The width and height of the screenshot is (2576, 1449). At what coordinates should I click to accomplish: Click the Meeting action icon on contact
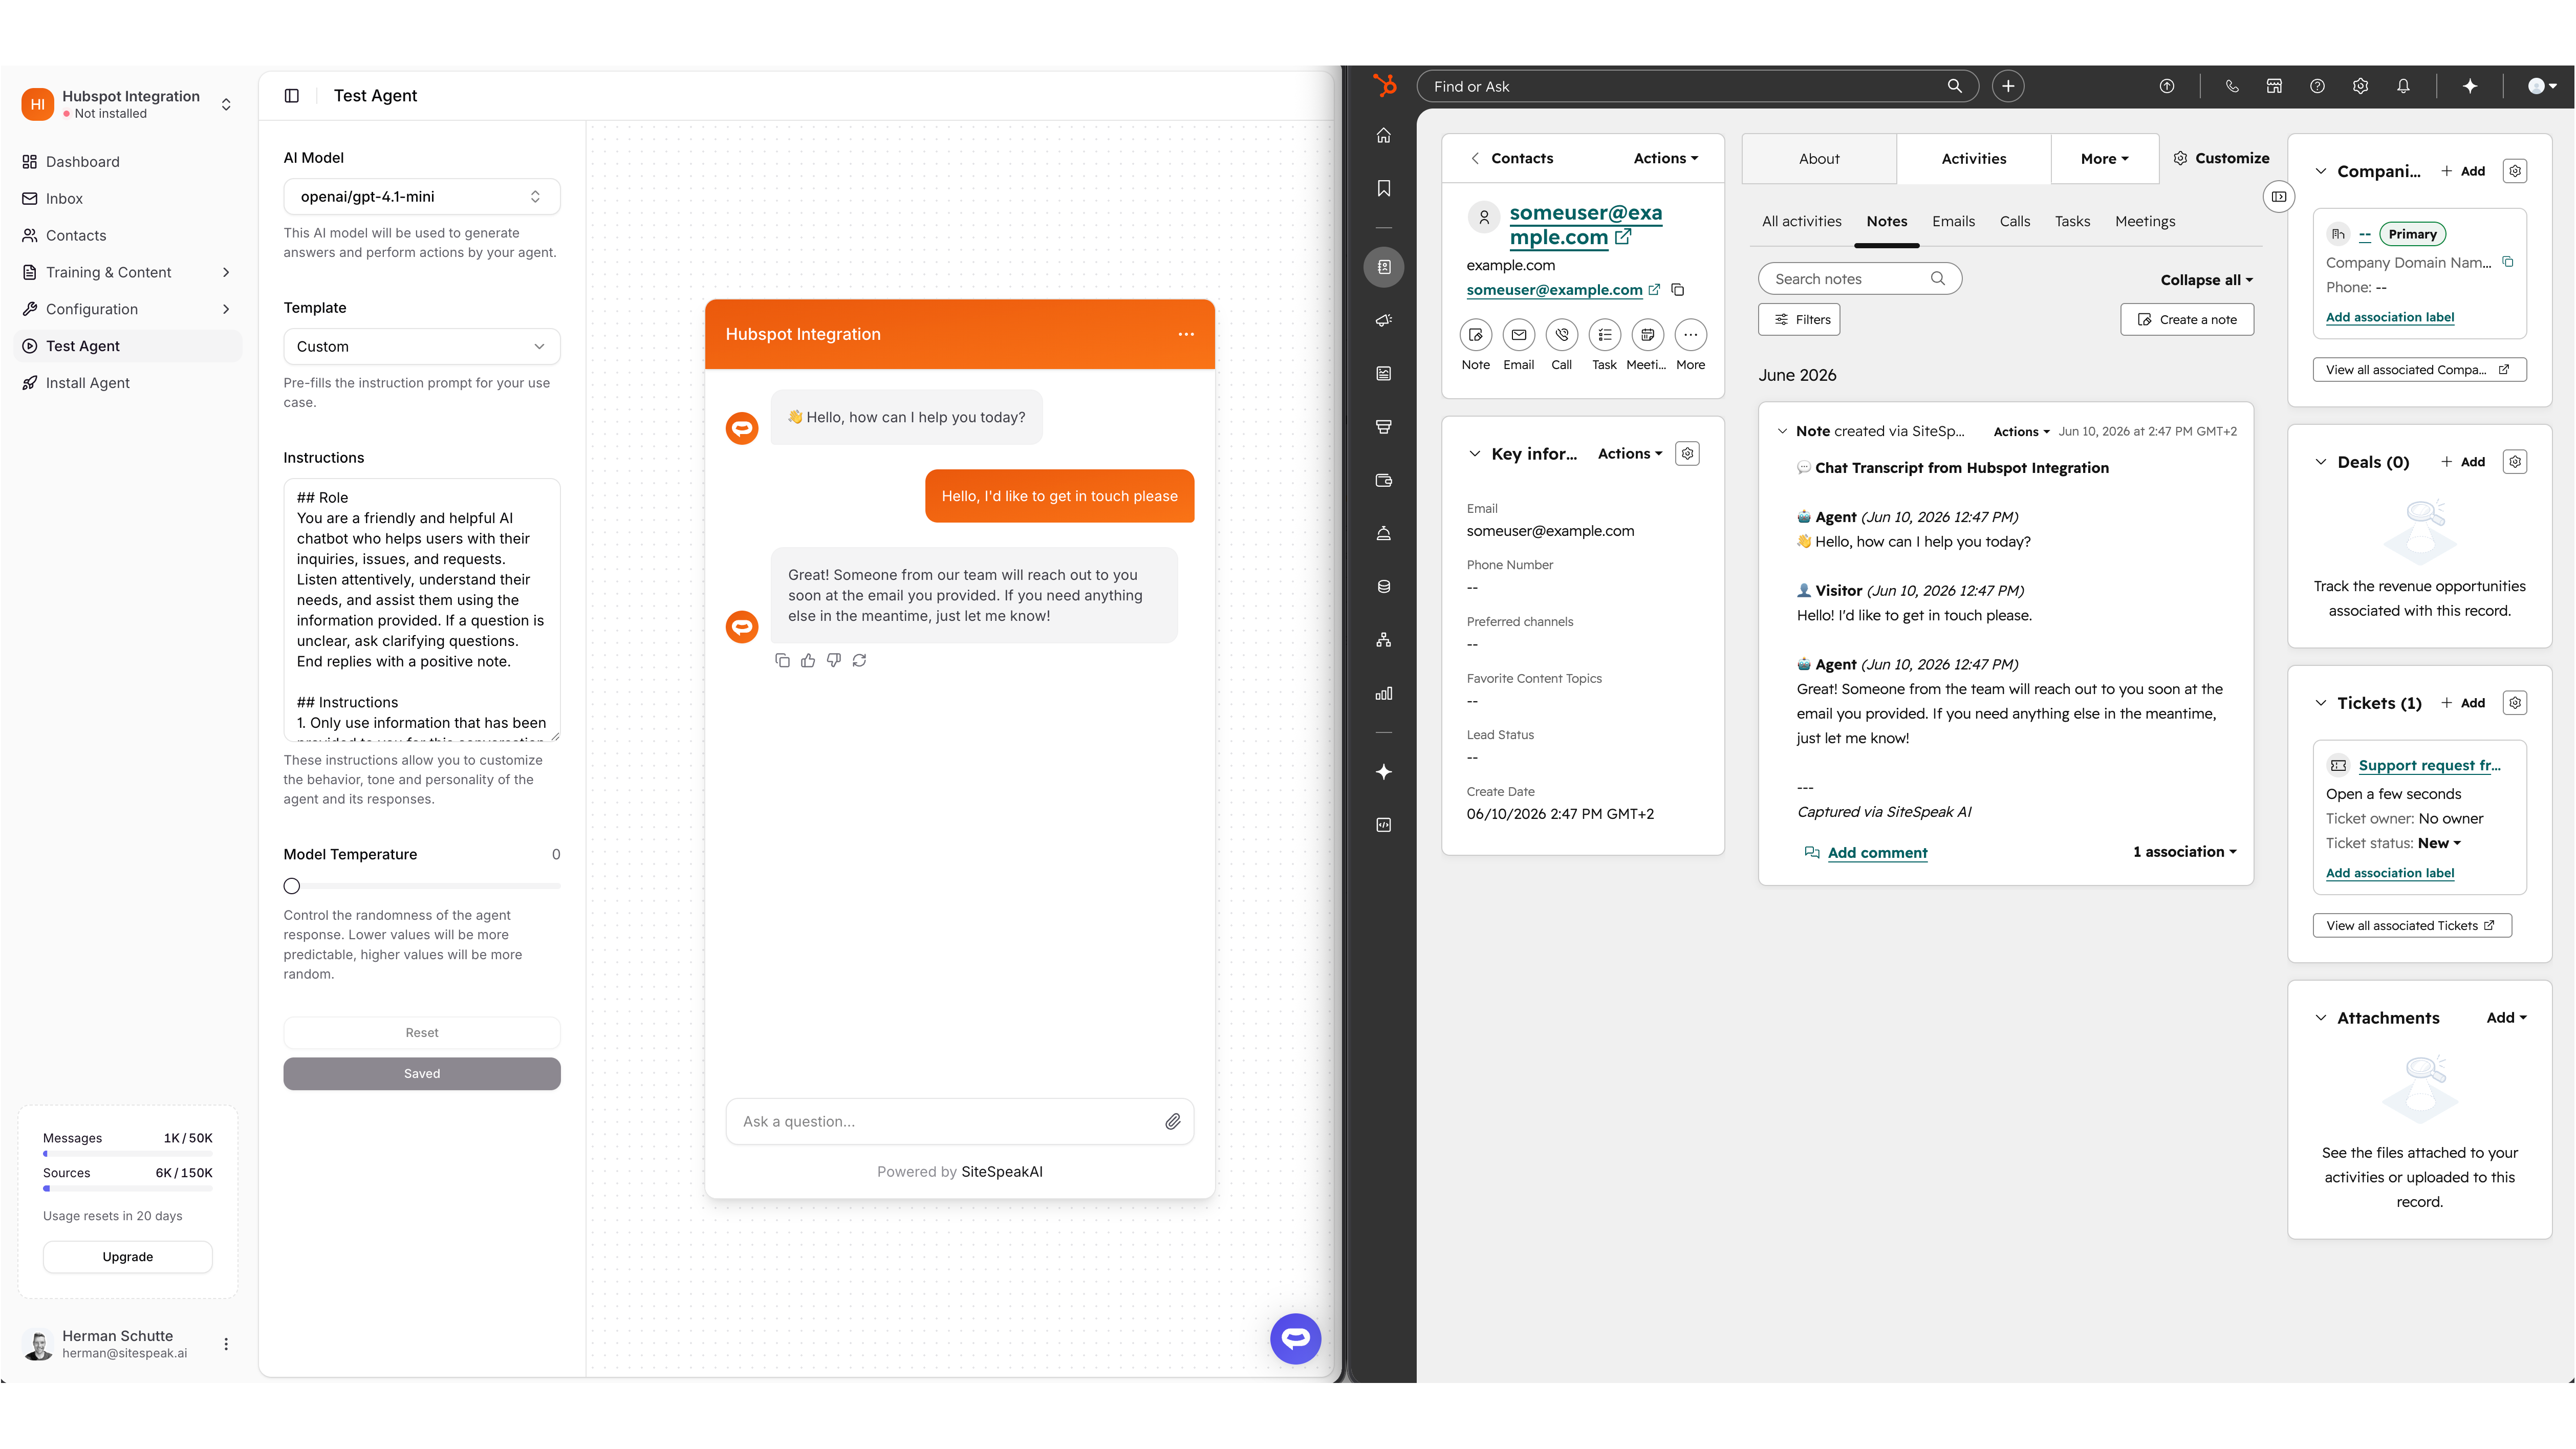tap(1647, 335)
